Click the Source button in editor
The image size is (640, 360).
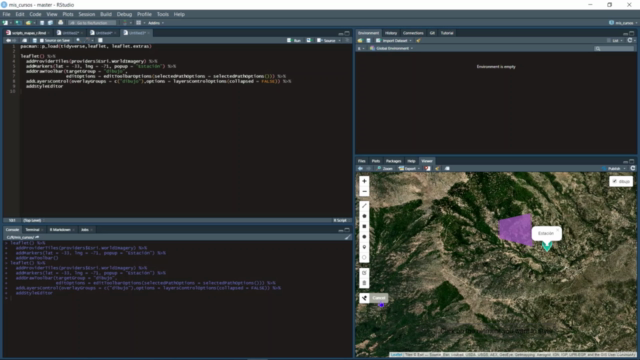point(327,40)
